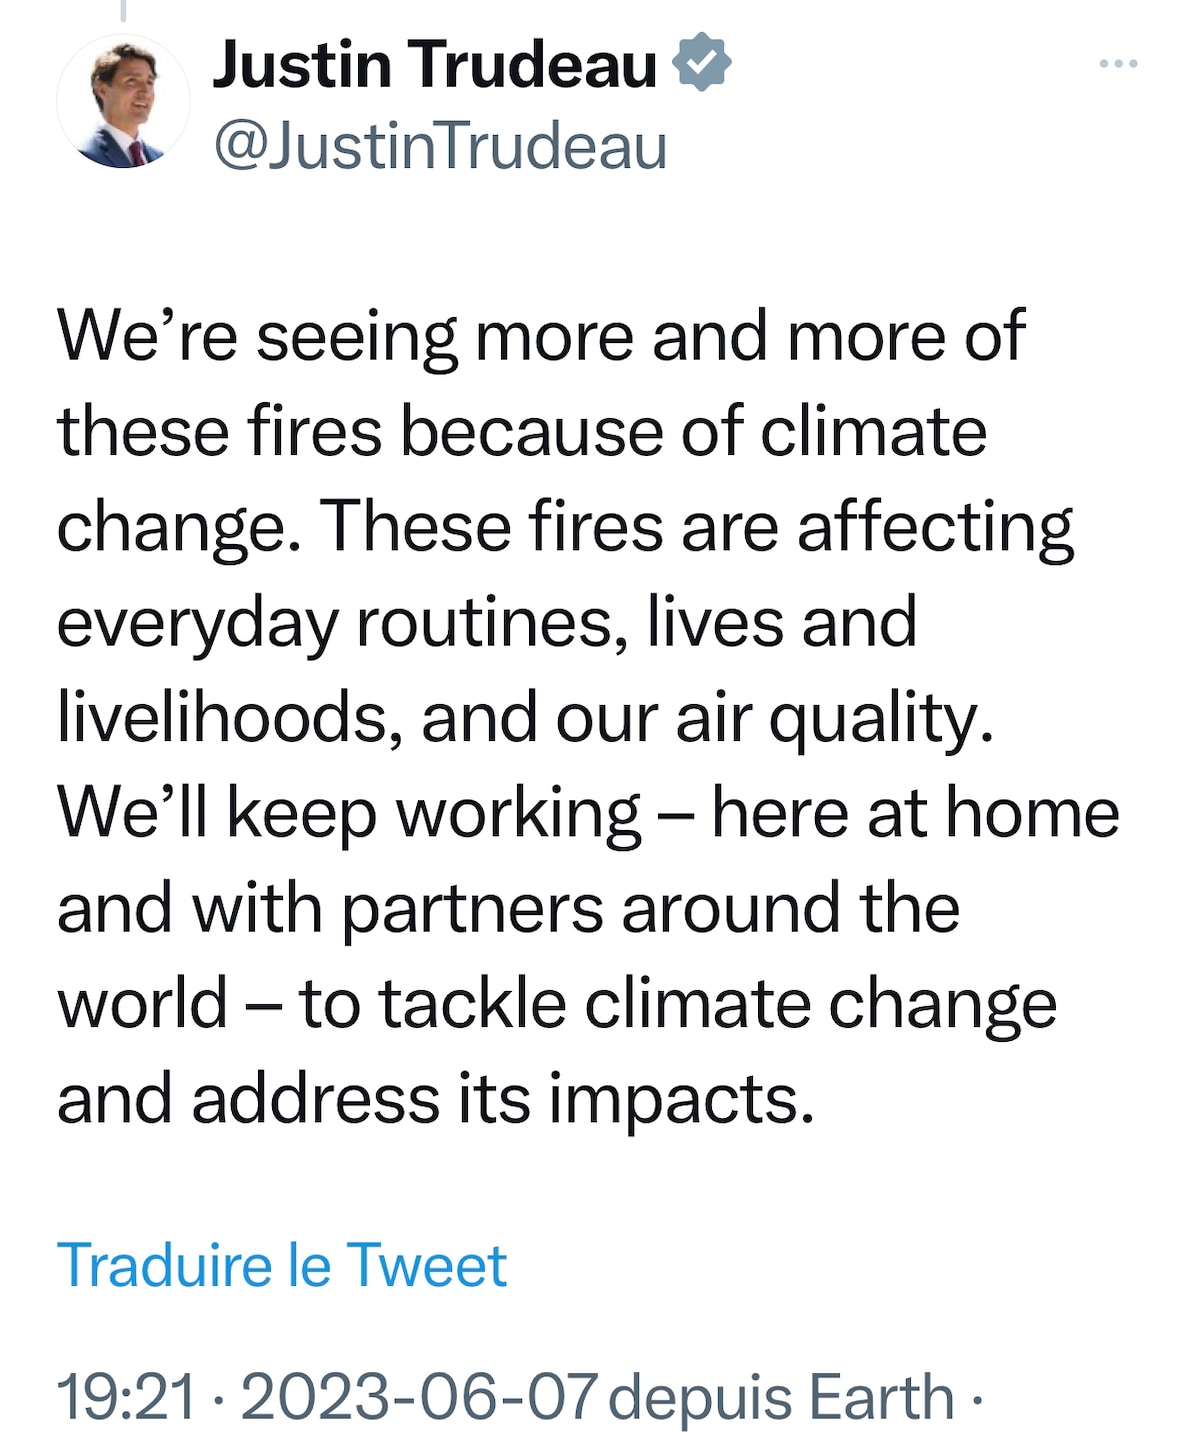
Task: Click the line "world – to tackle climate change"
Action: click(x=557, y=1005)
